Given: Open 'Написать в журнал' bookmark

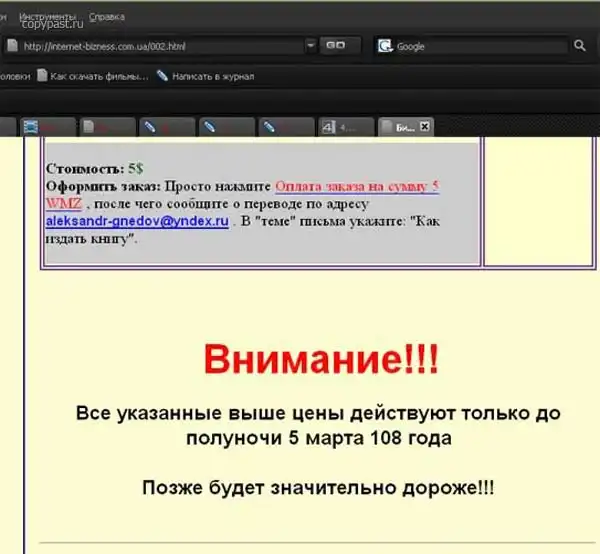Looking at the screenshot, I should point(205,76).
